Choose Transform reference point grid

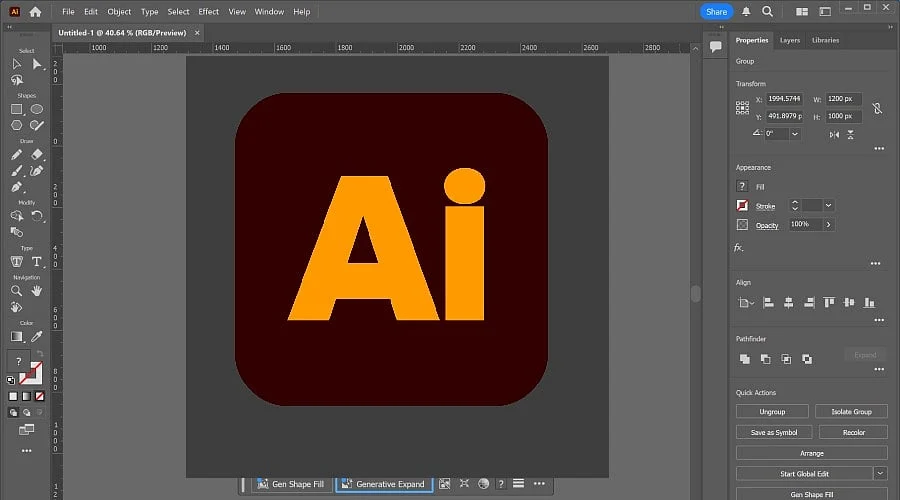tap(742, 108)
